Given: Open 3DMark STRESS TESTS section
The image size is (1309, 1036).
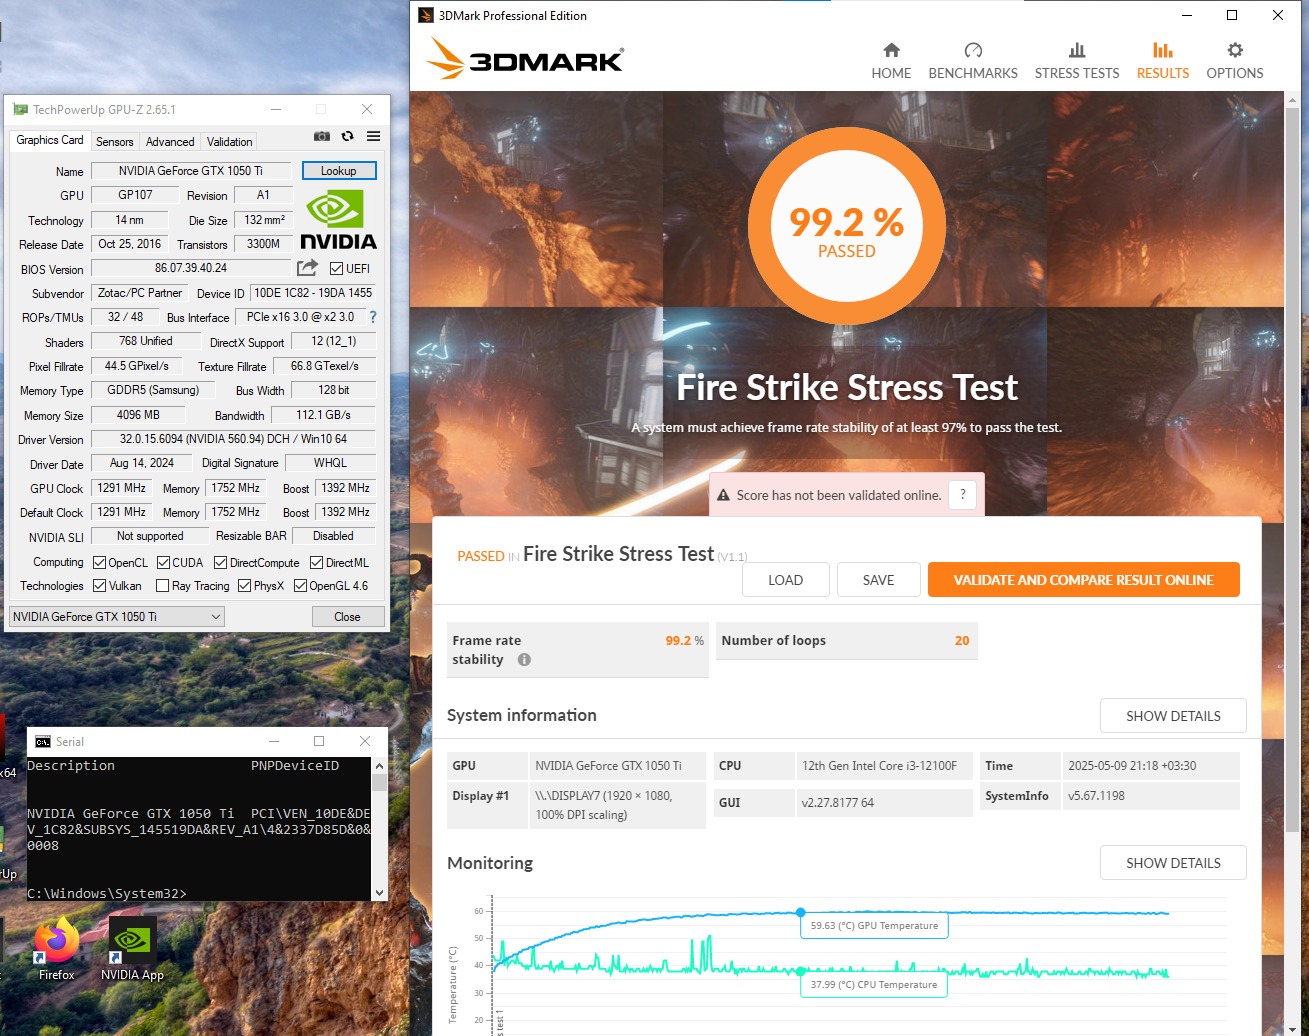Looking at the screenshot, I should click(1077, 61).
